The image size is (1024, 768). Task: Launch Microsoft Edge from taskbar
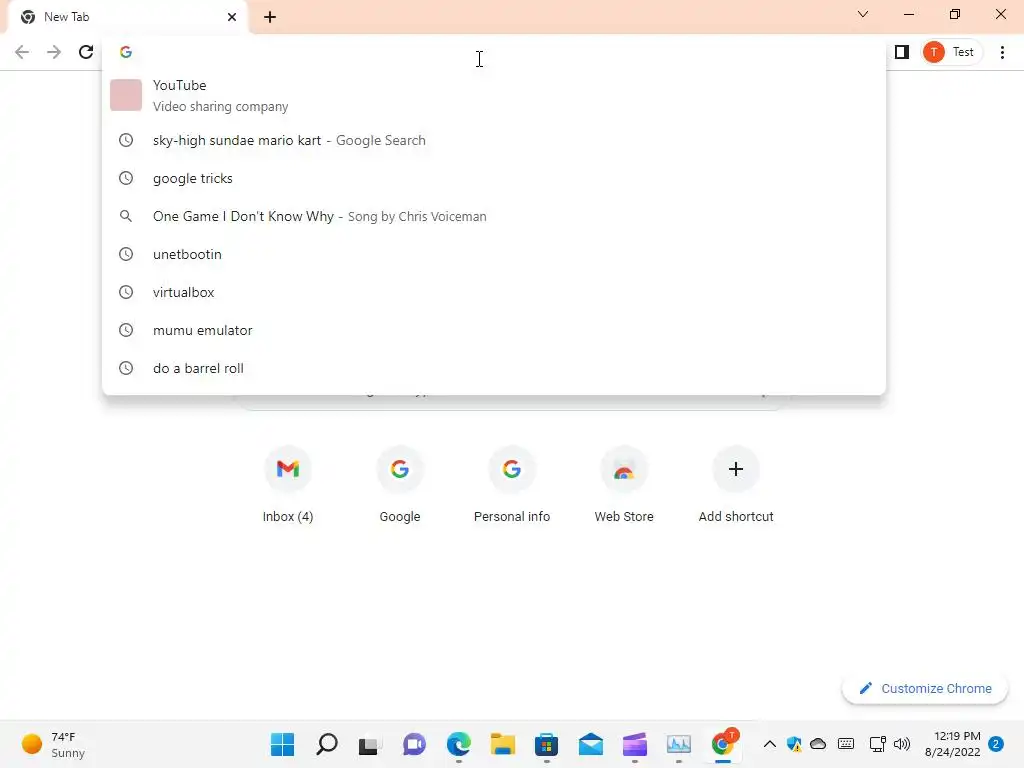pyautogui.click(x=458, y=744)
